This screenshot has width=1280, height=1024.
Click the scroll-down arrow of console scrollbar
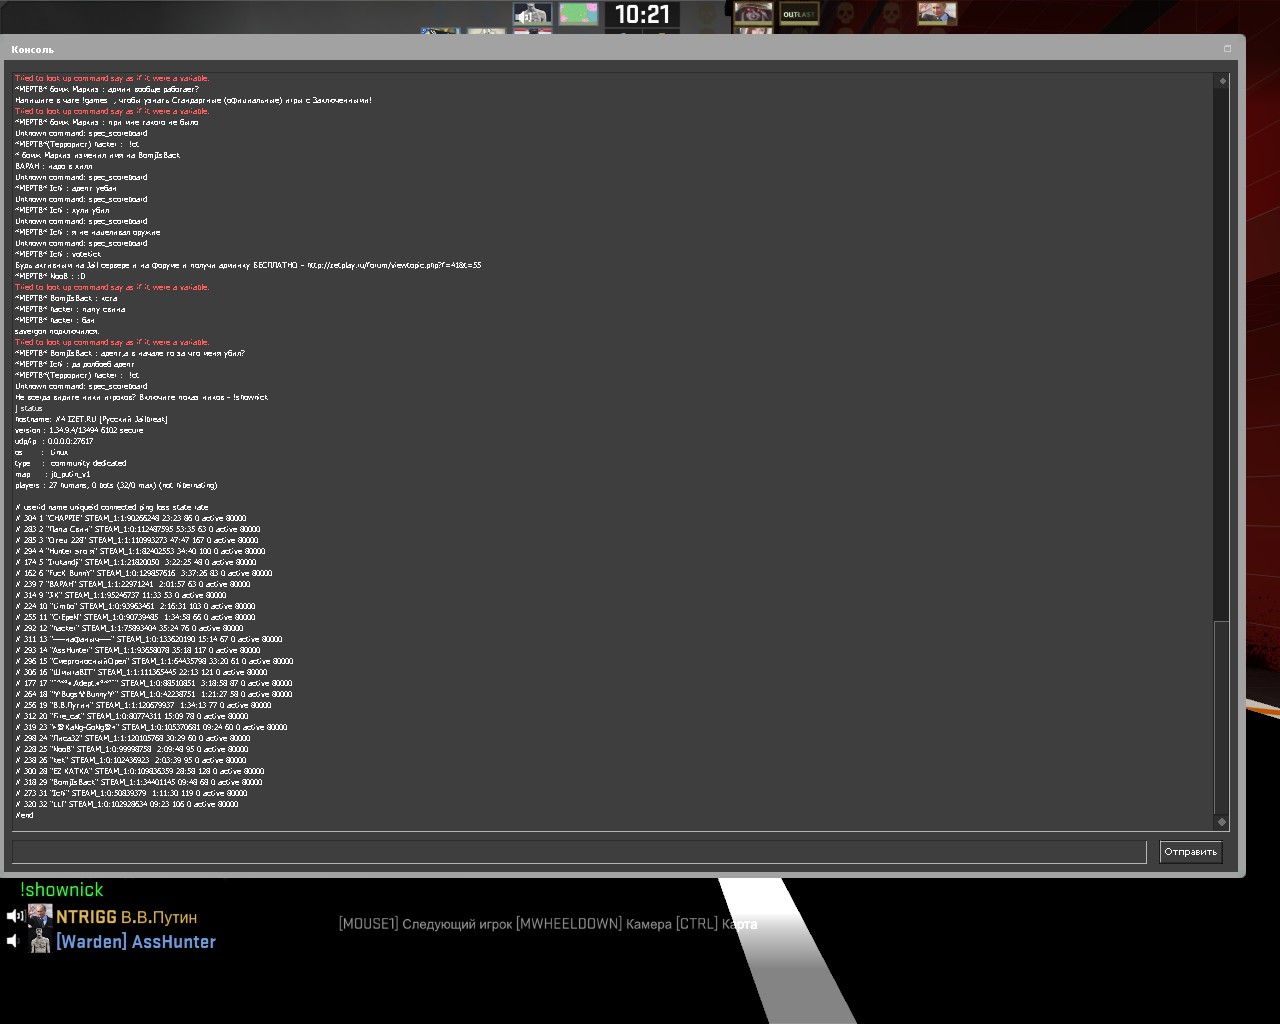1221,822
